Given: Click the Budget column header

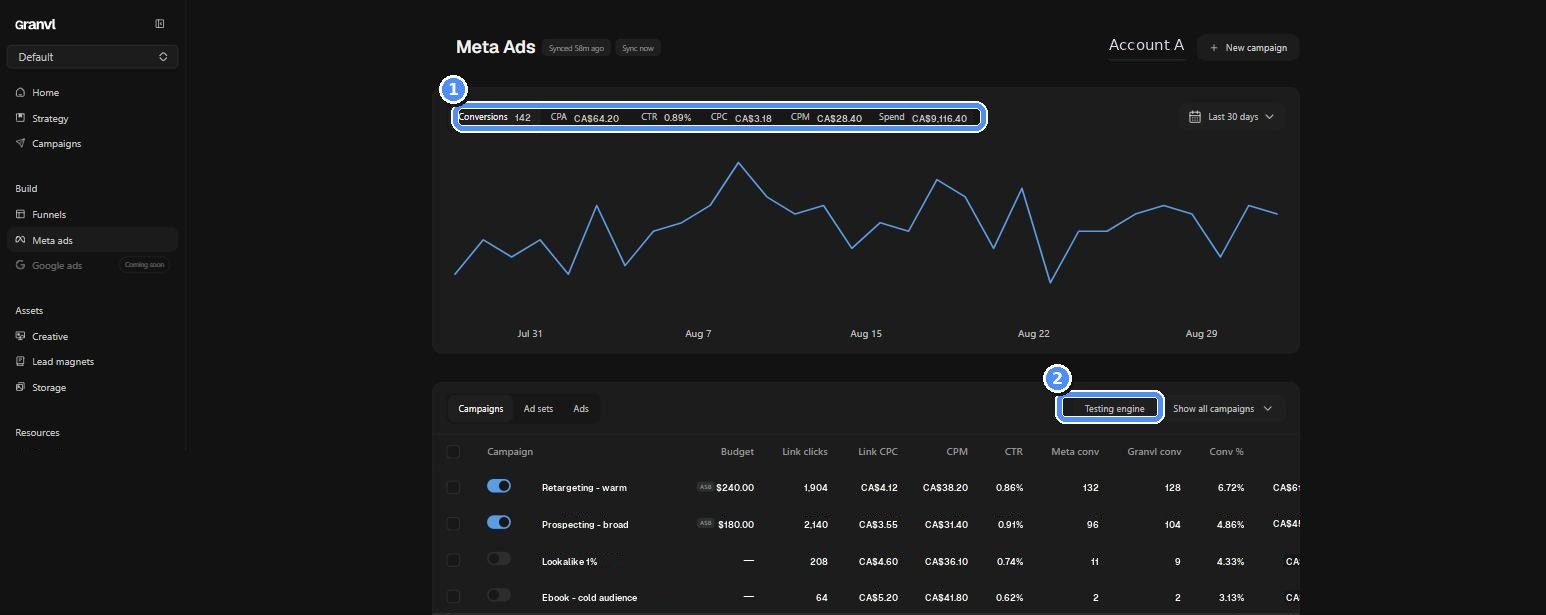Looking at the screenshot, I should tap(737, 452).
